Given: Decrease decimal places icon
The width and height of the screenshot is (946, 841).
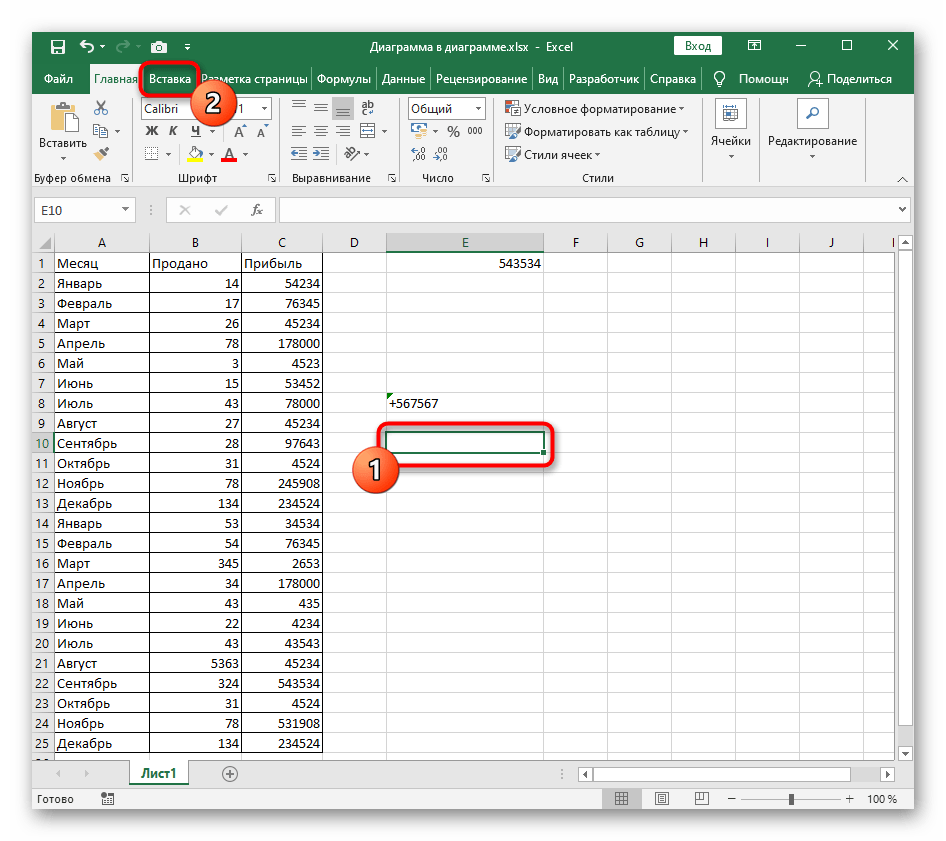Looking at the screenshot, I should pos(441,154).
